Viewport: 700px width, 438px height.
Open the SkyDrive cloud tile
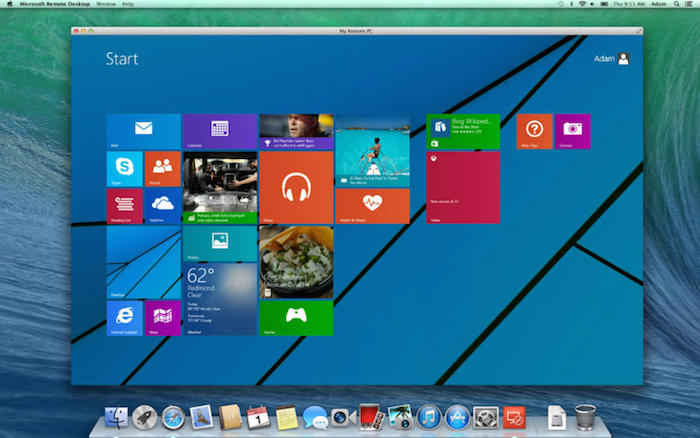(x=162, y=206)
